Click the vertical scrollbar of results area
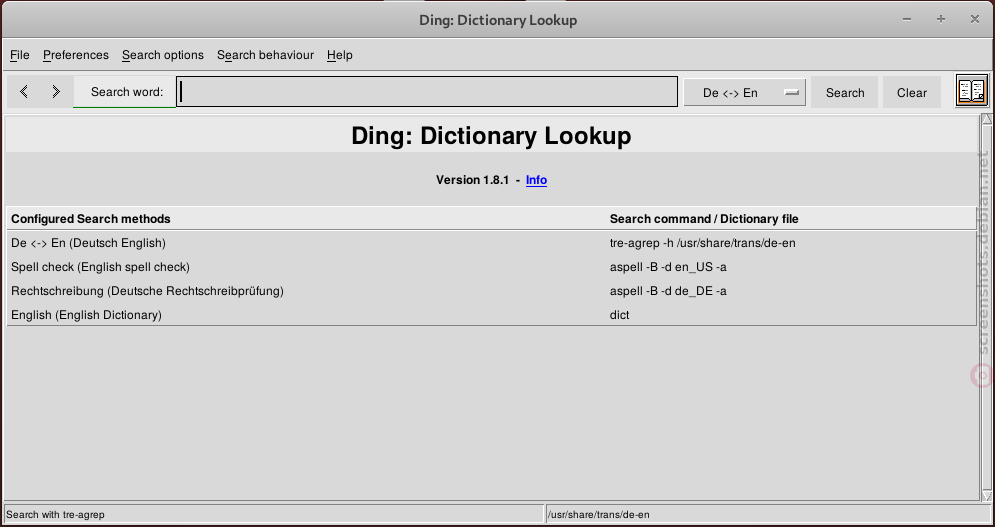The image size is (995, 527). click(986, 307)
